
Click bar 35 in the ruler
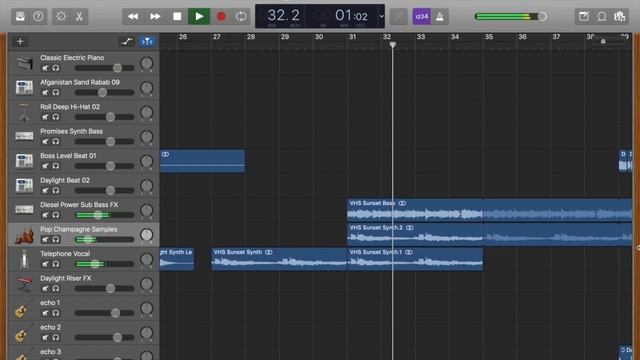(x=489, y=37)
